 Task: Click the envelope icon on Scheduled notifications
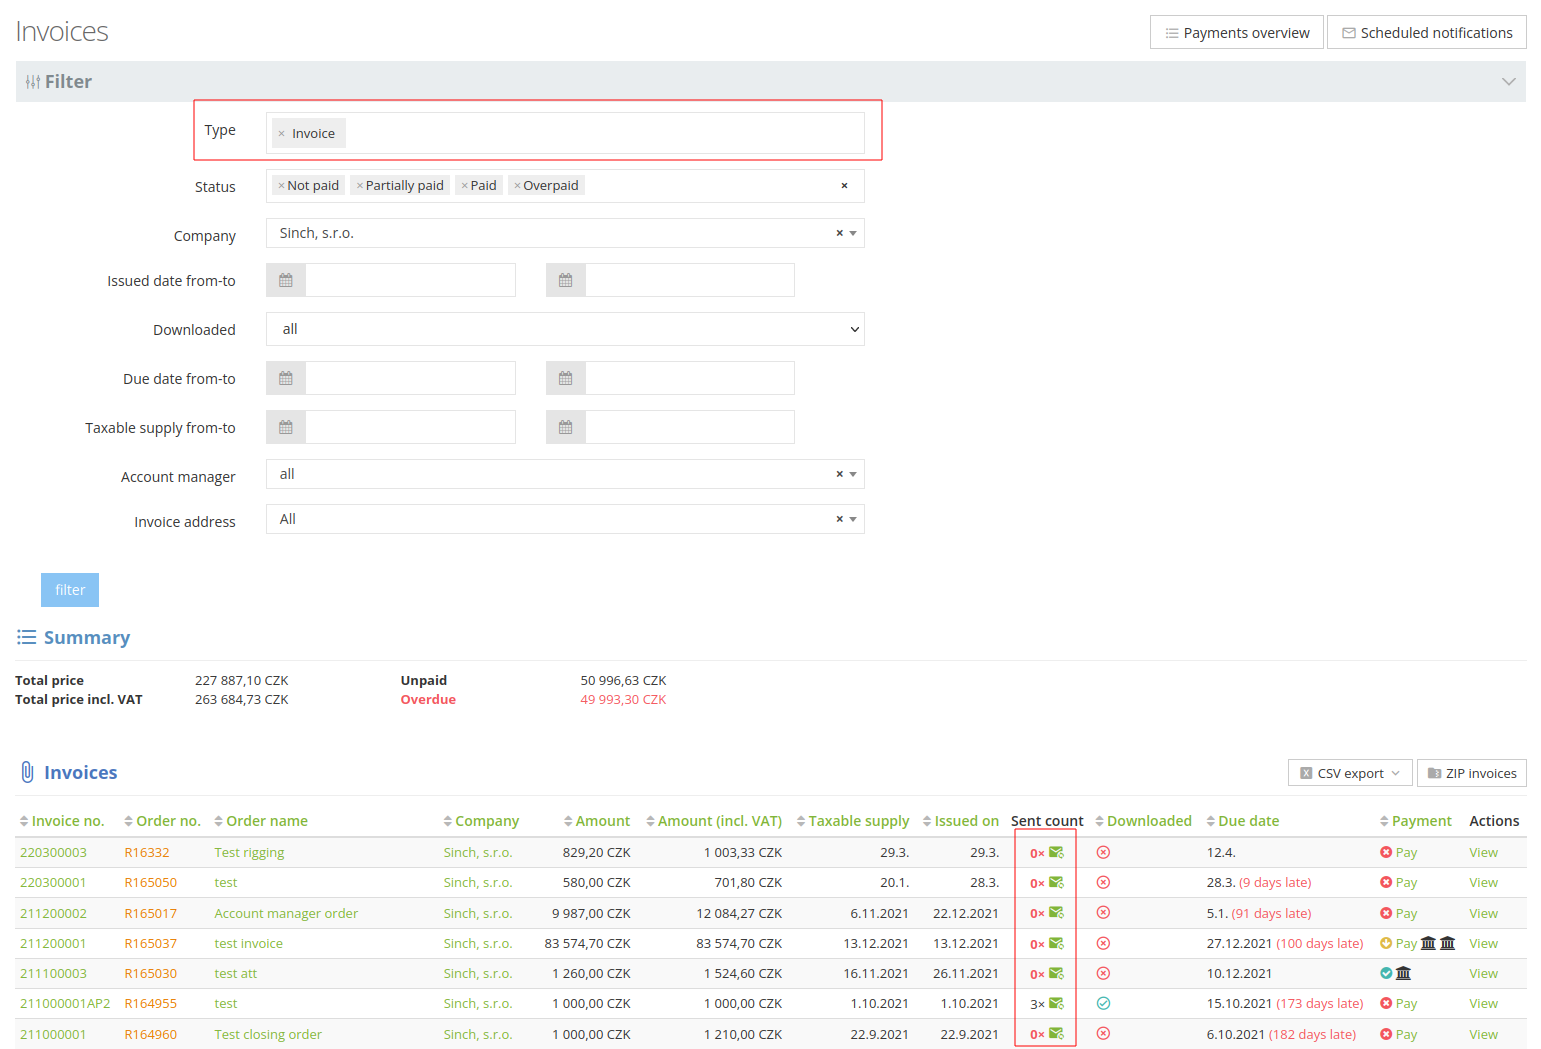coord(1348,32)
